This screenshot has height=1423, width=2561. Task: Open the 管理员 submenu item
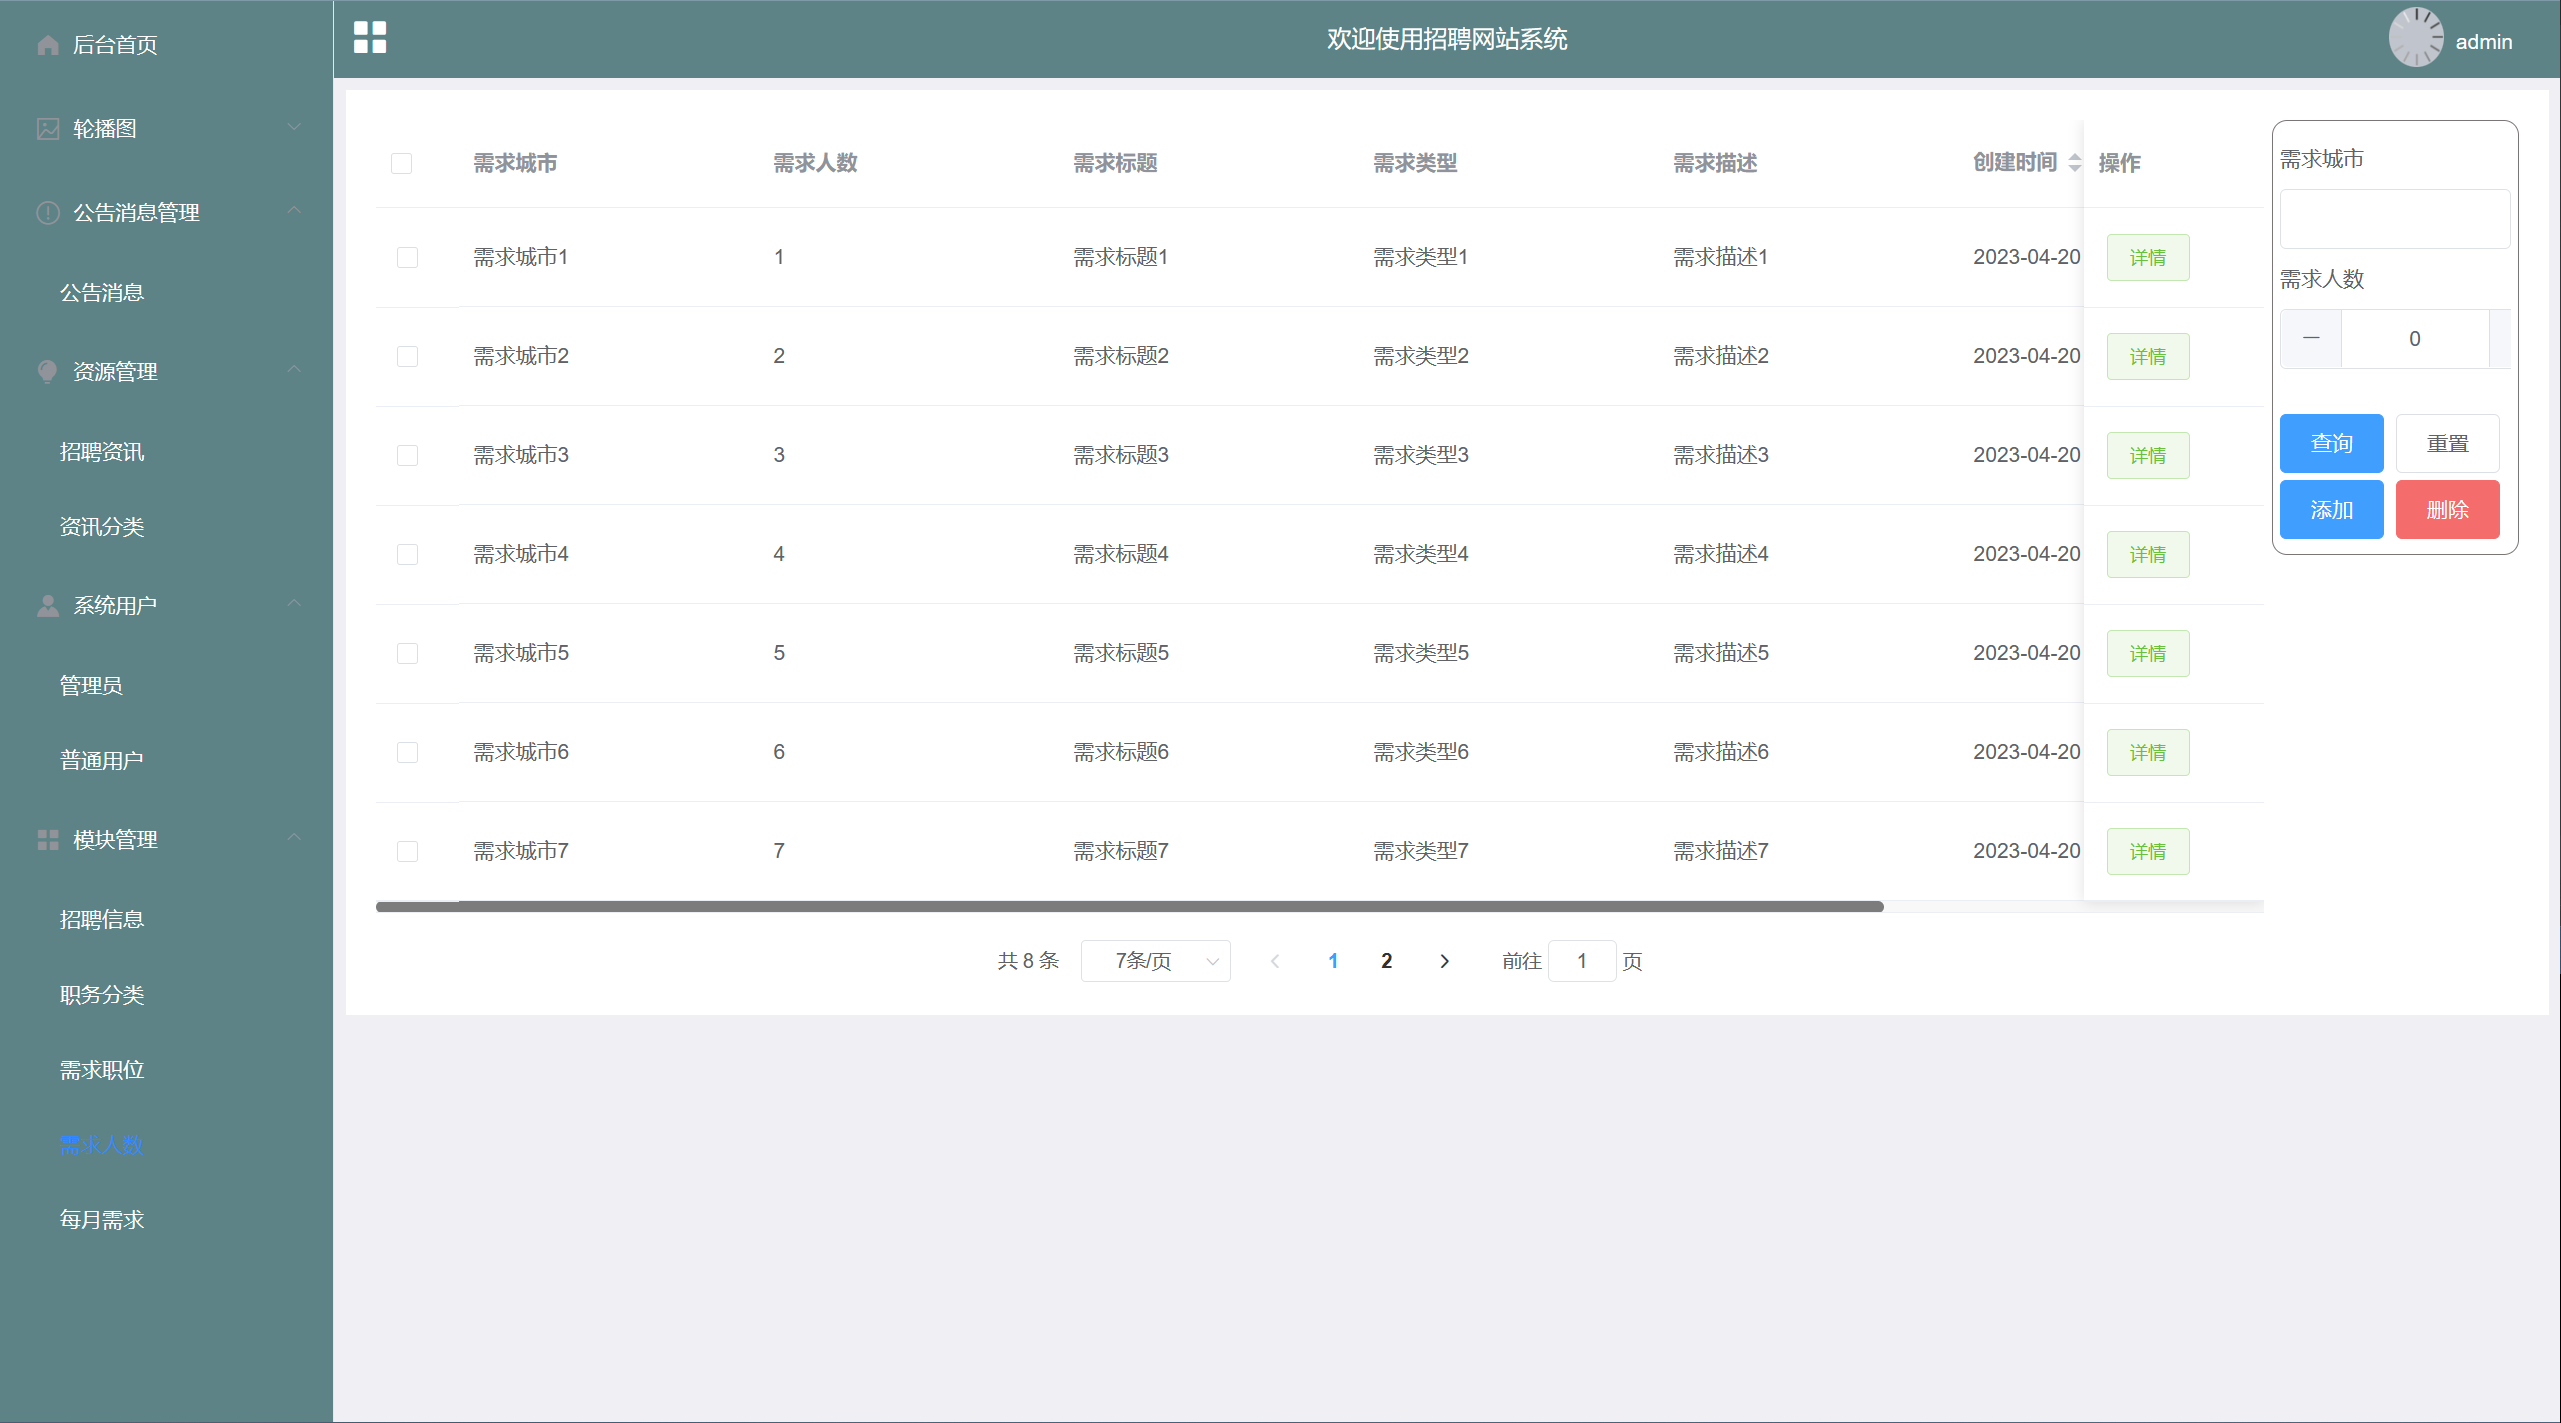point(91,686)
